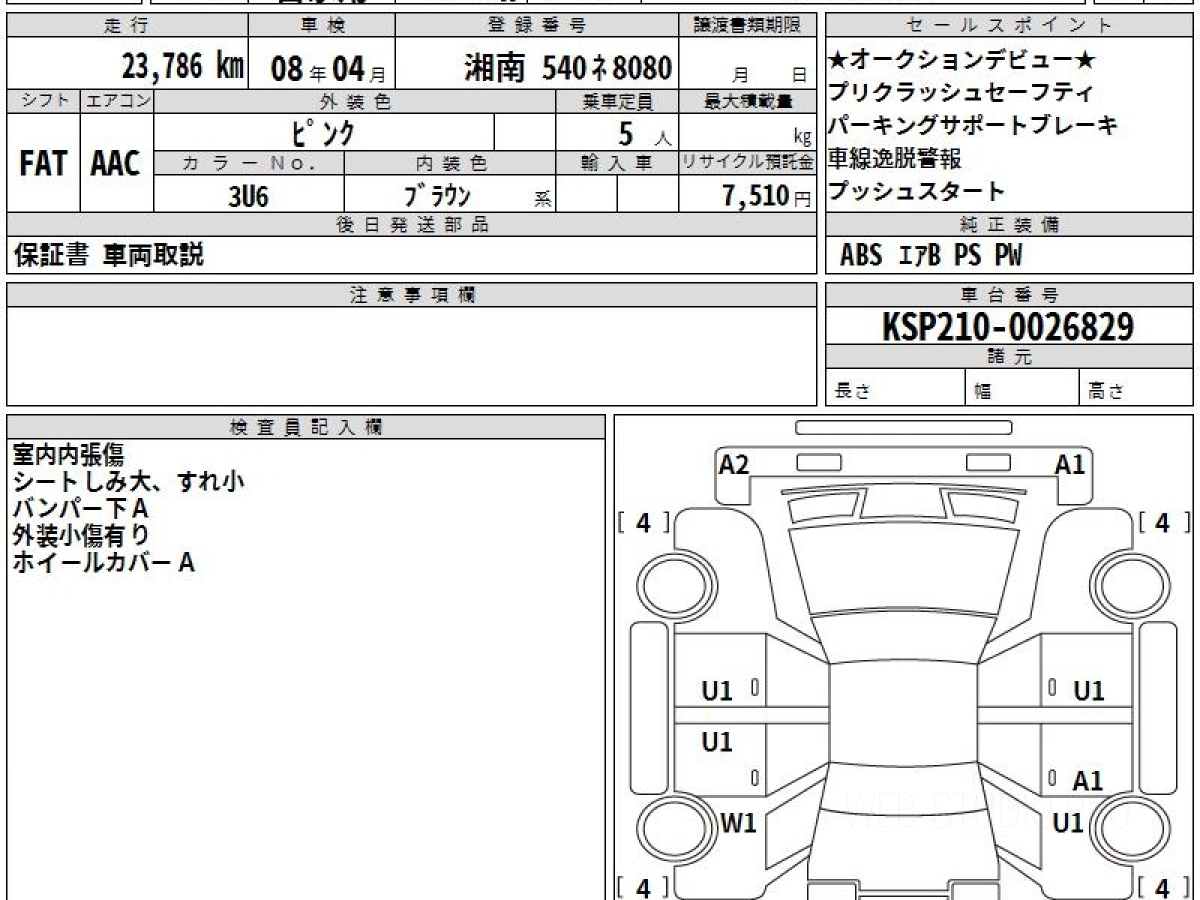Click the 車台番号 header
This screenshot has height=900, width=1200.
(1009, 294)
